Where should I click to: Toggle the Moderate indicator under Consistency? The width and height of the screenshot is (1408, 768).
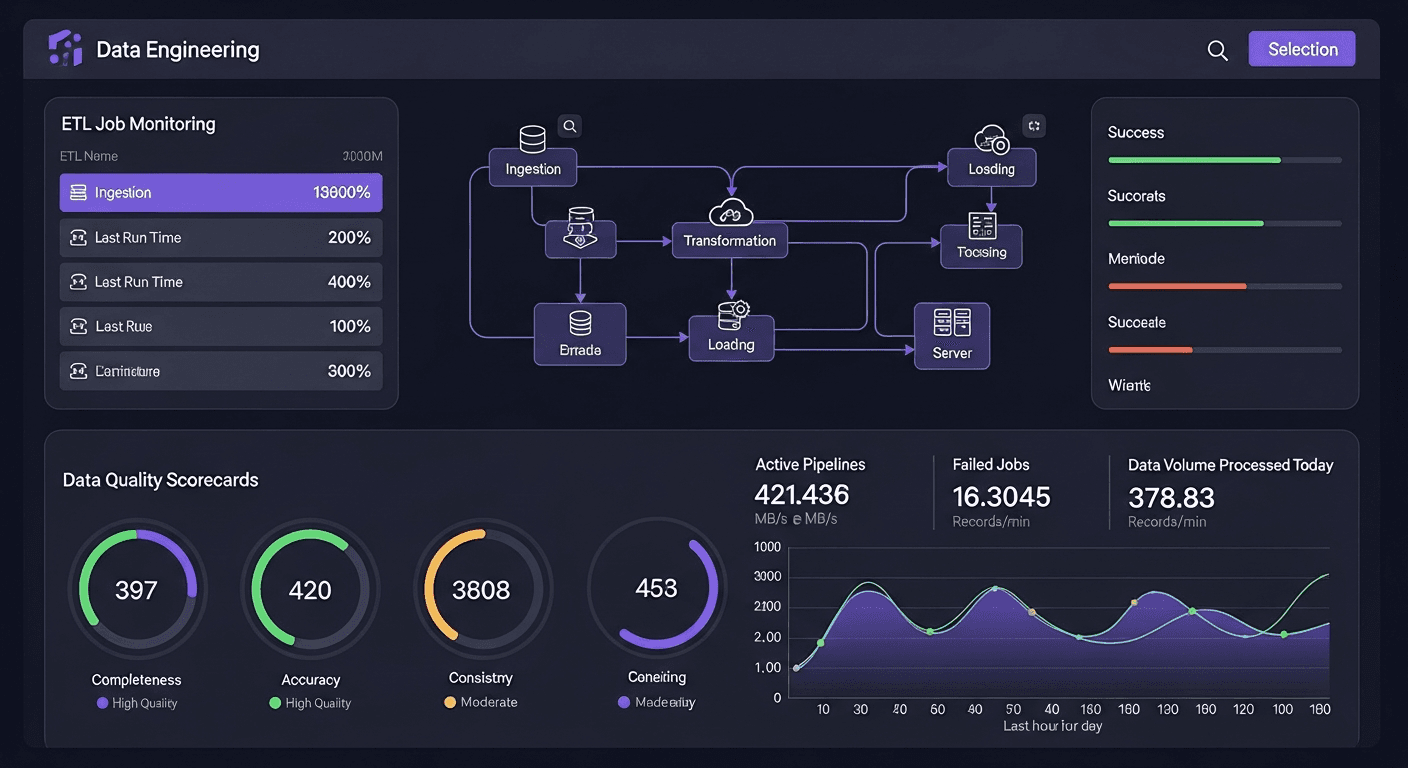(x=449, y=702)
